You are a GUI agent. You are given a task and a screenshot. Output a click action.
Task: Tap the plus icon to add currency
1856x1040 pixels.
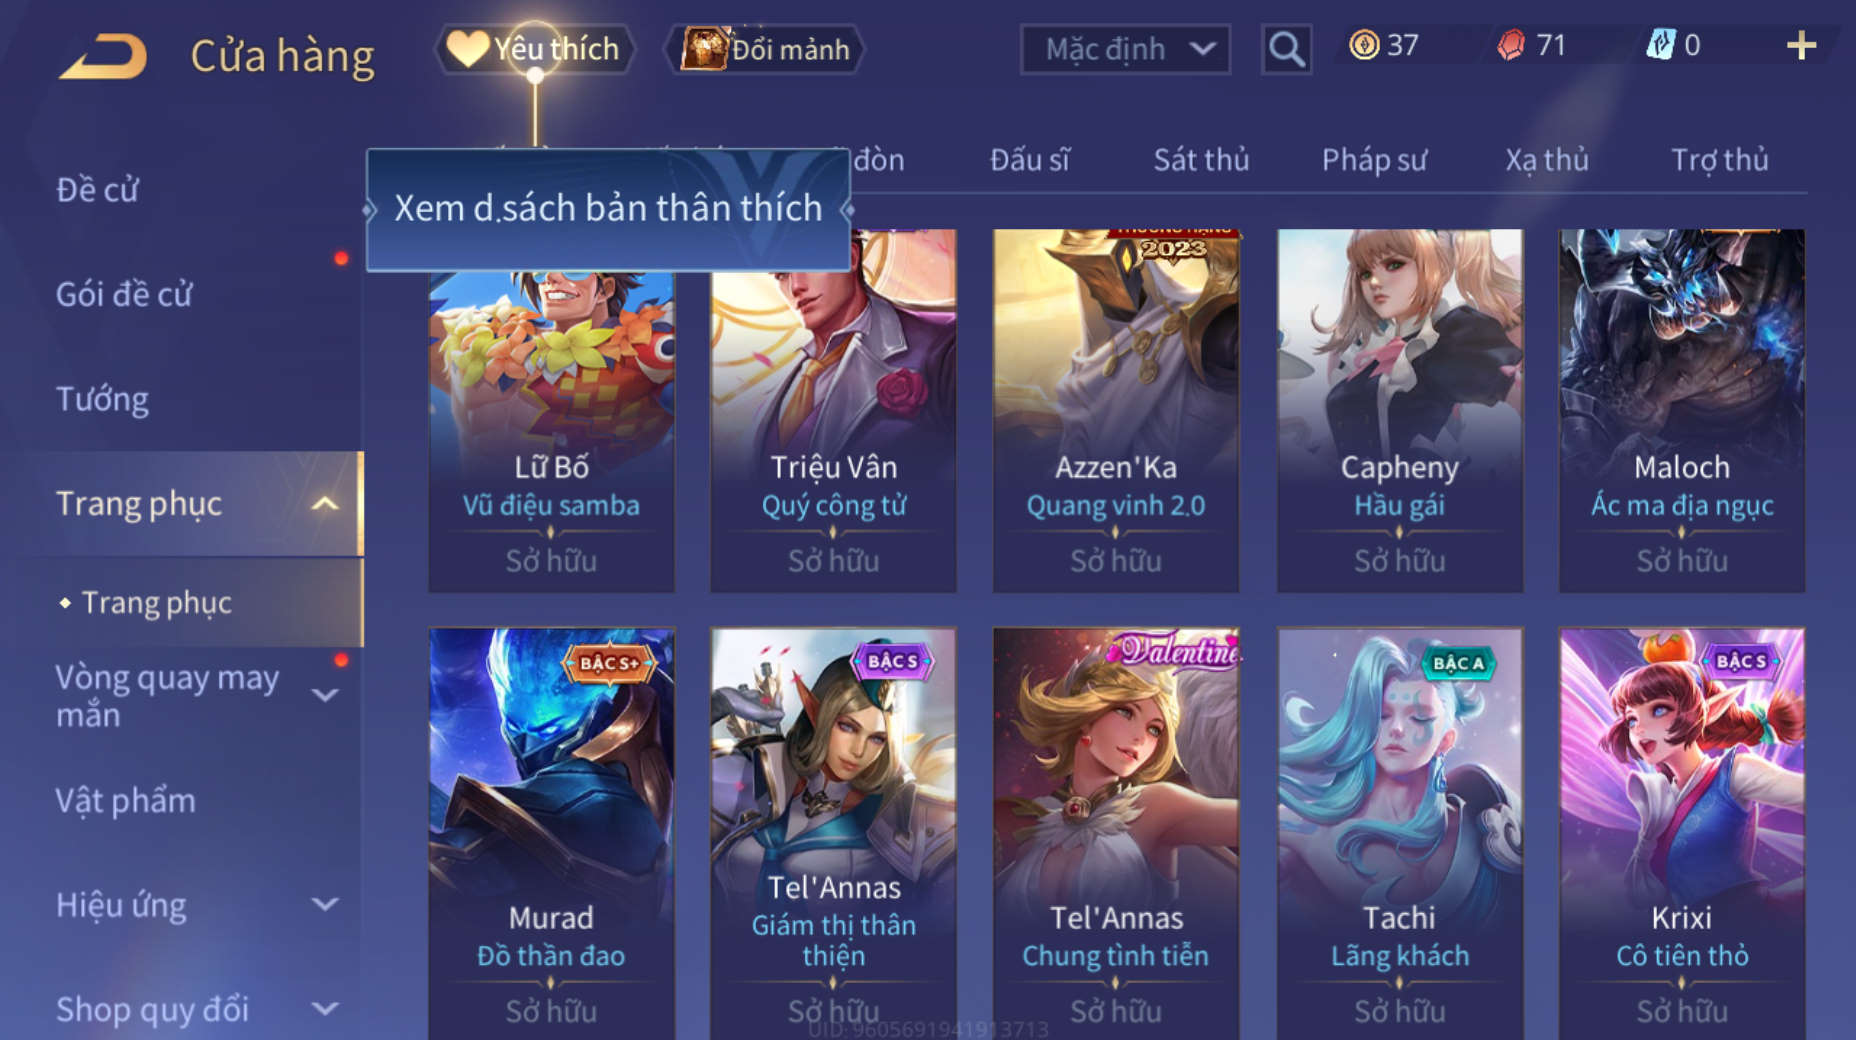pyautogui.click(x=1801, y=45)
